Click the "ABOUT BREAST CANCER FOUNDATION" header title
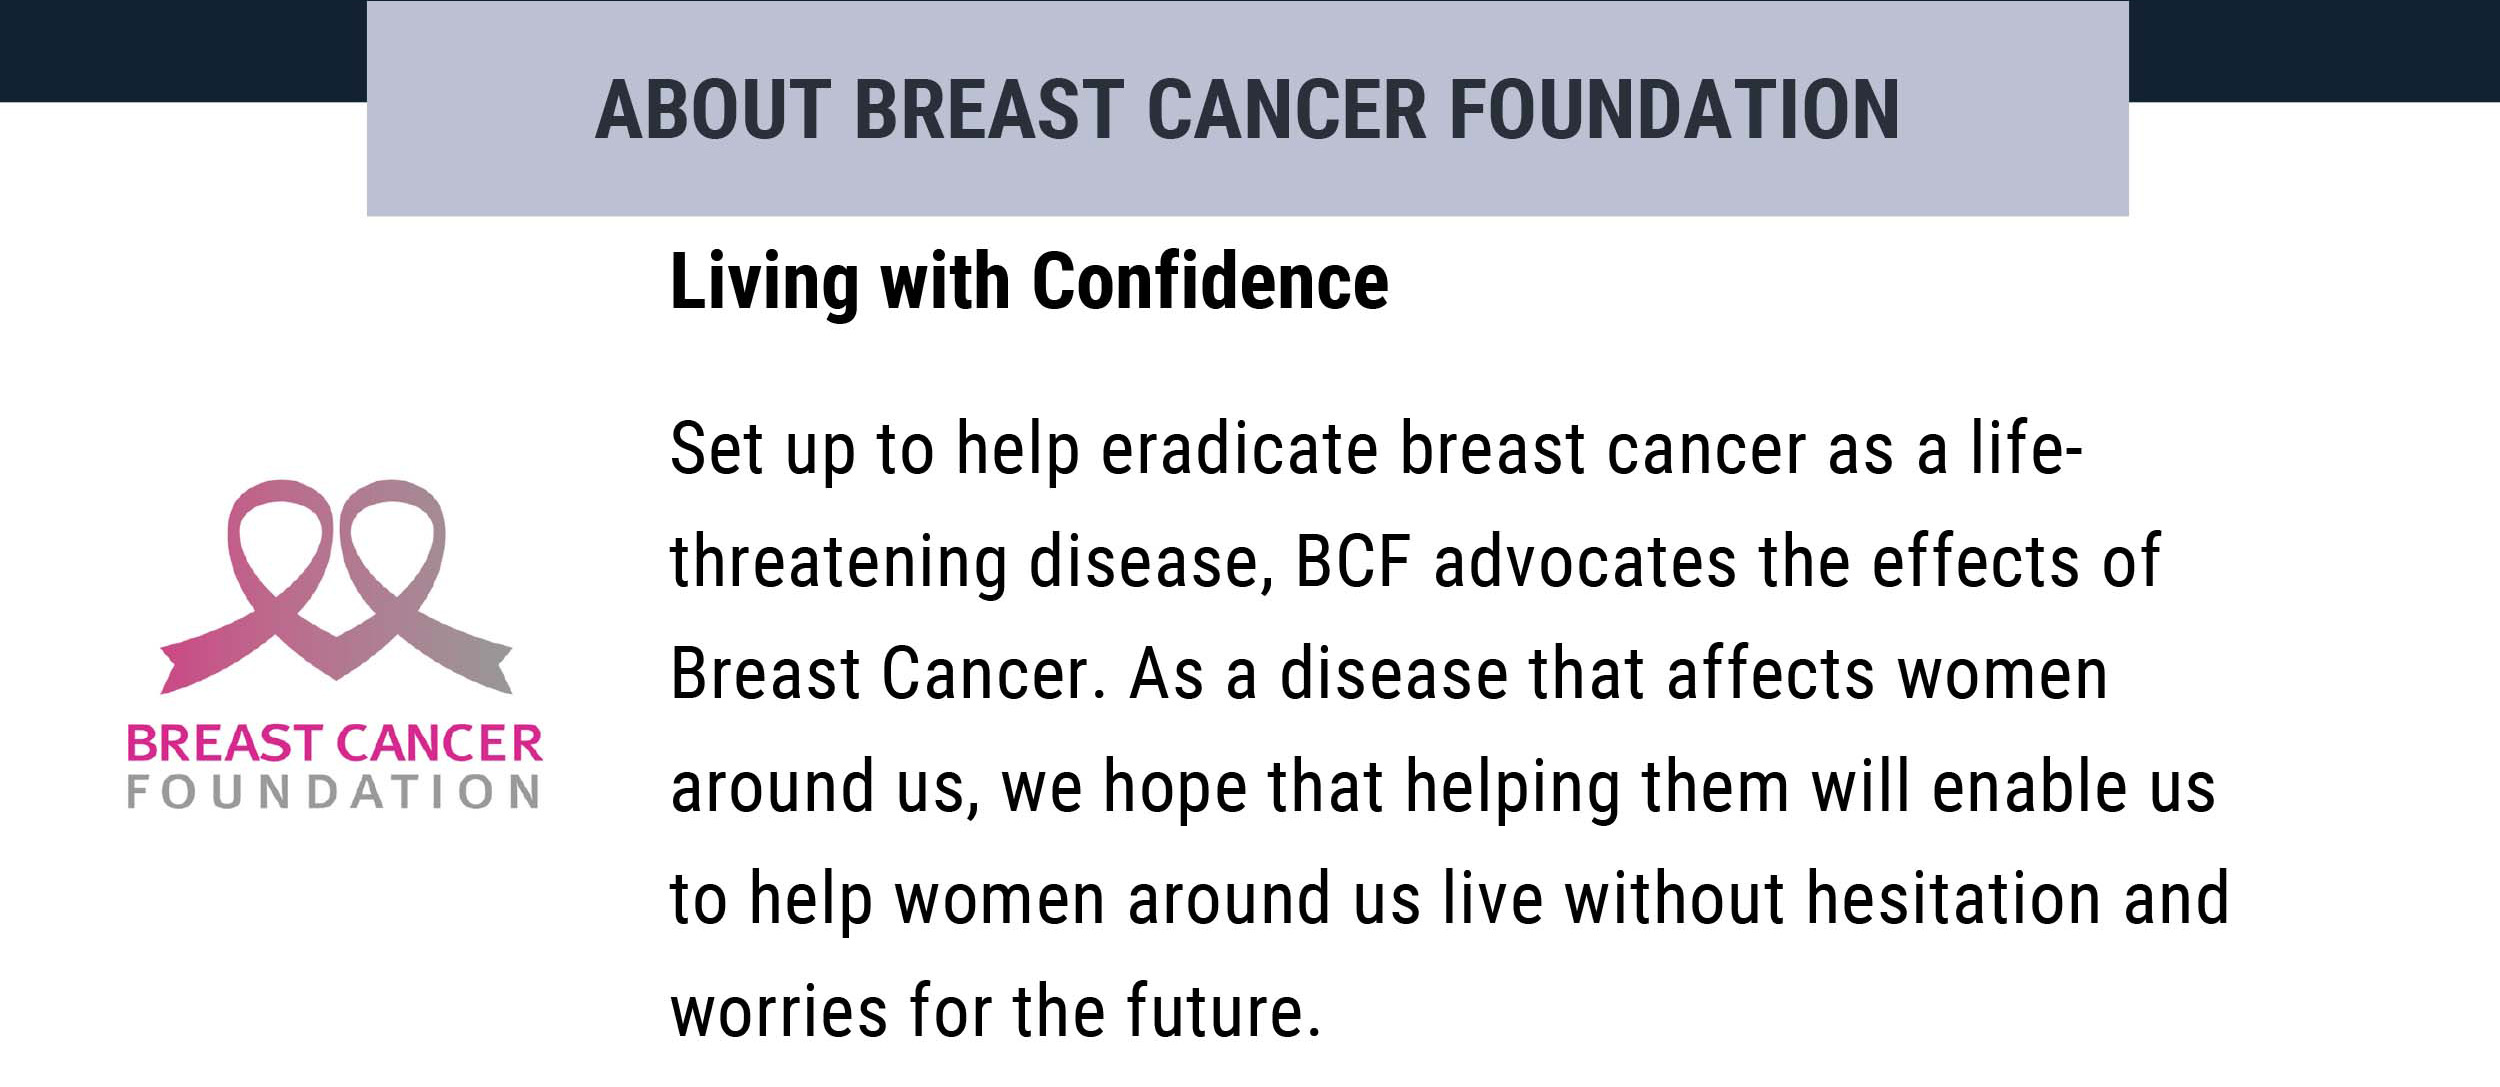Screen dimensions: 2500x1087 click(1247, 109)
